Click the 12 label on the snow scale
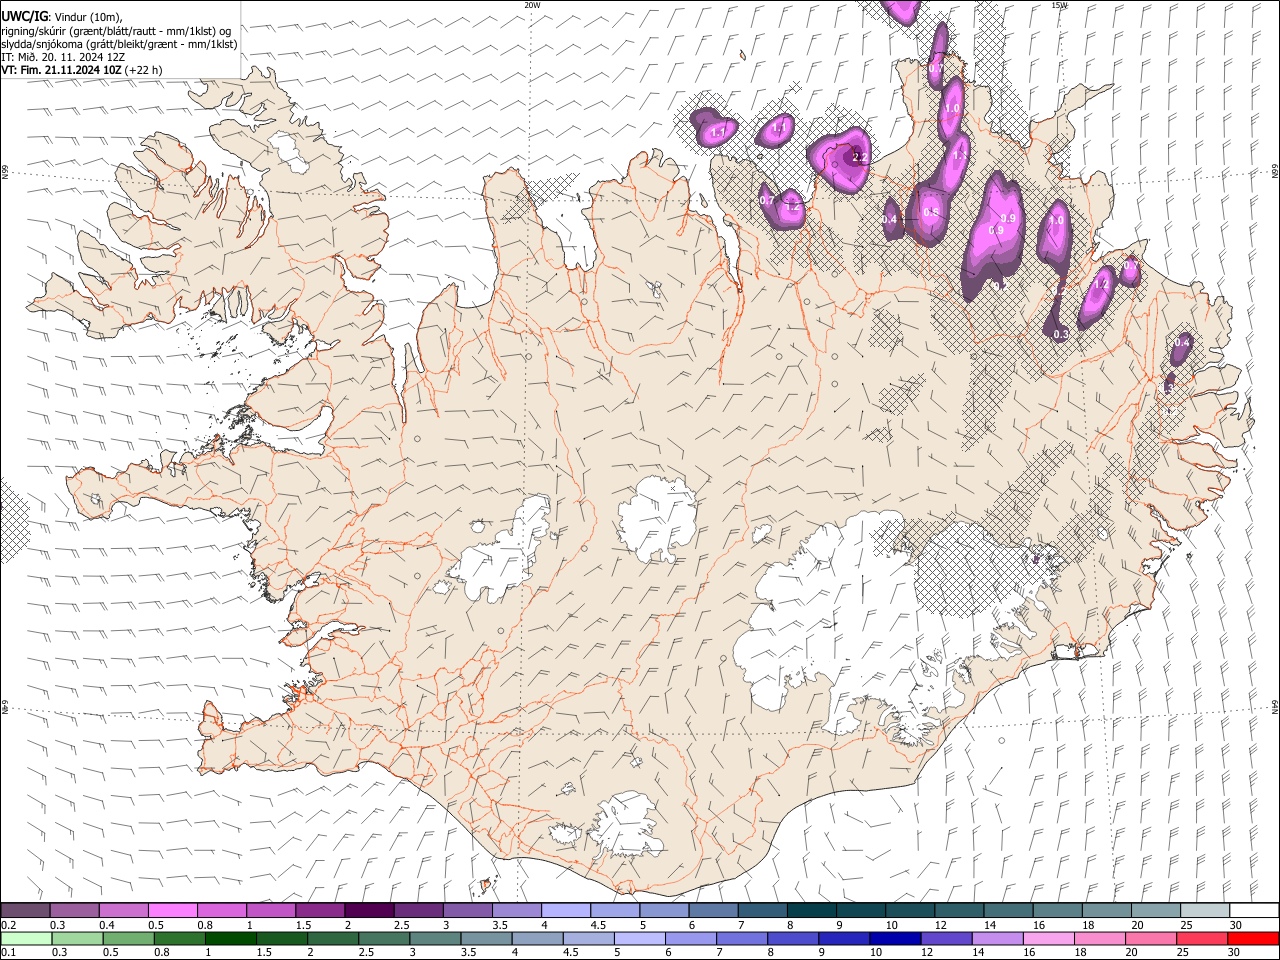This screenshot has width=1280, height=960. 939,925
